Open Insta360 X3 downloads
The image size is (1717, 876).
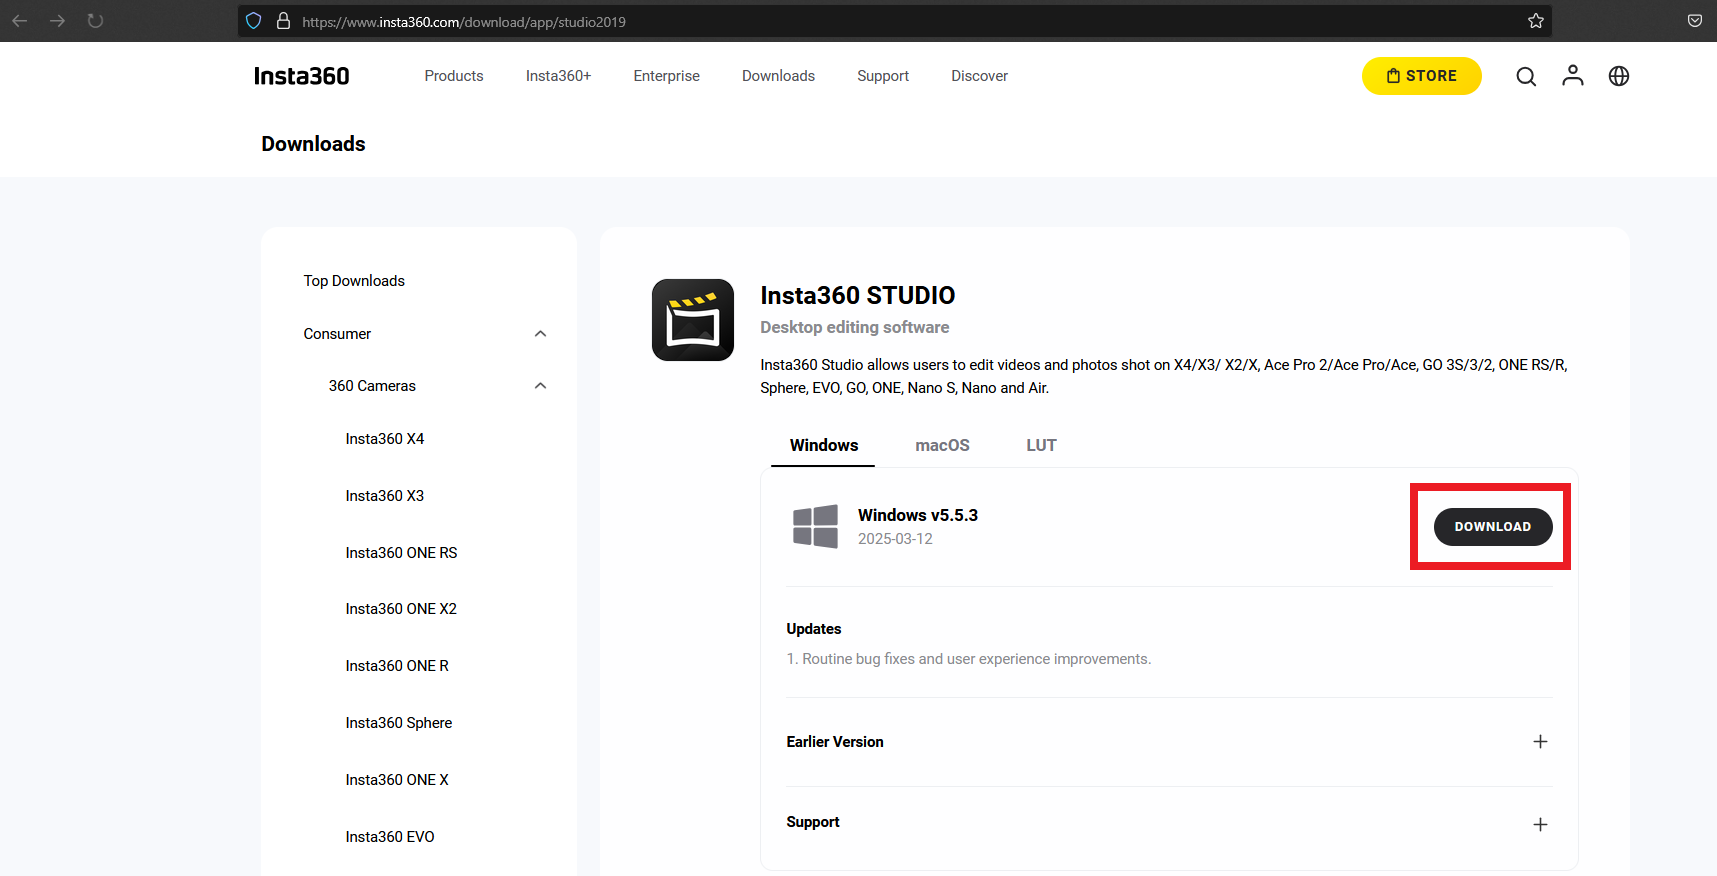(x=385, y=496)
